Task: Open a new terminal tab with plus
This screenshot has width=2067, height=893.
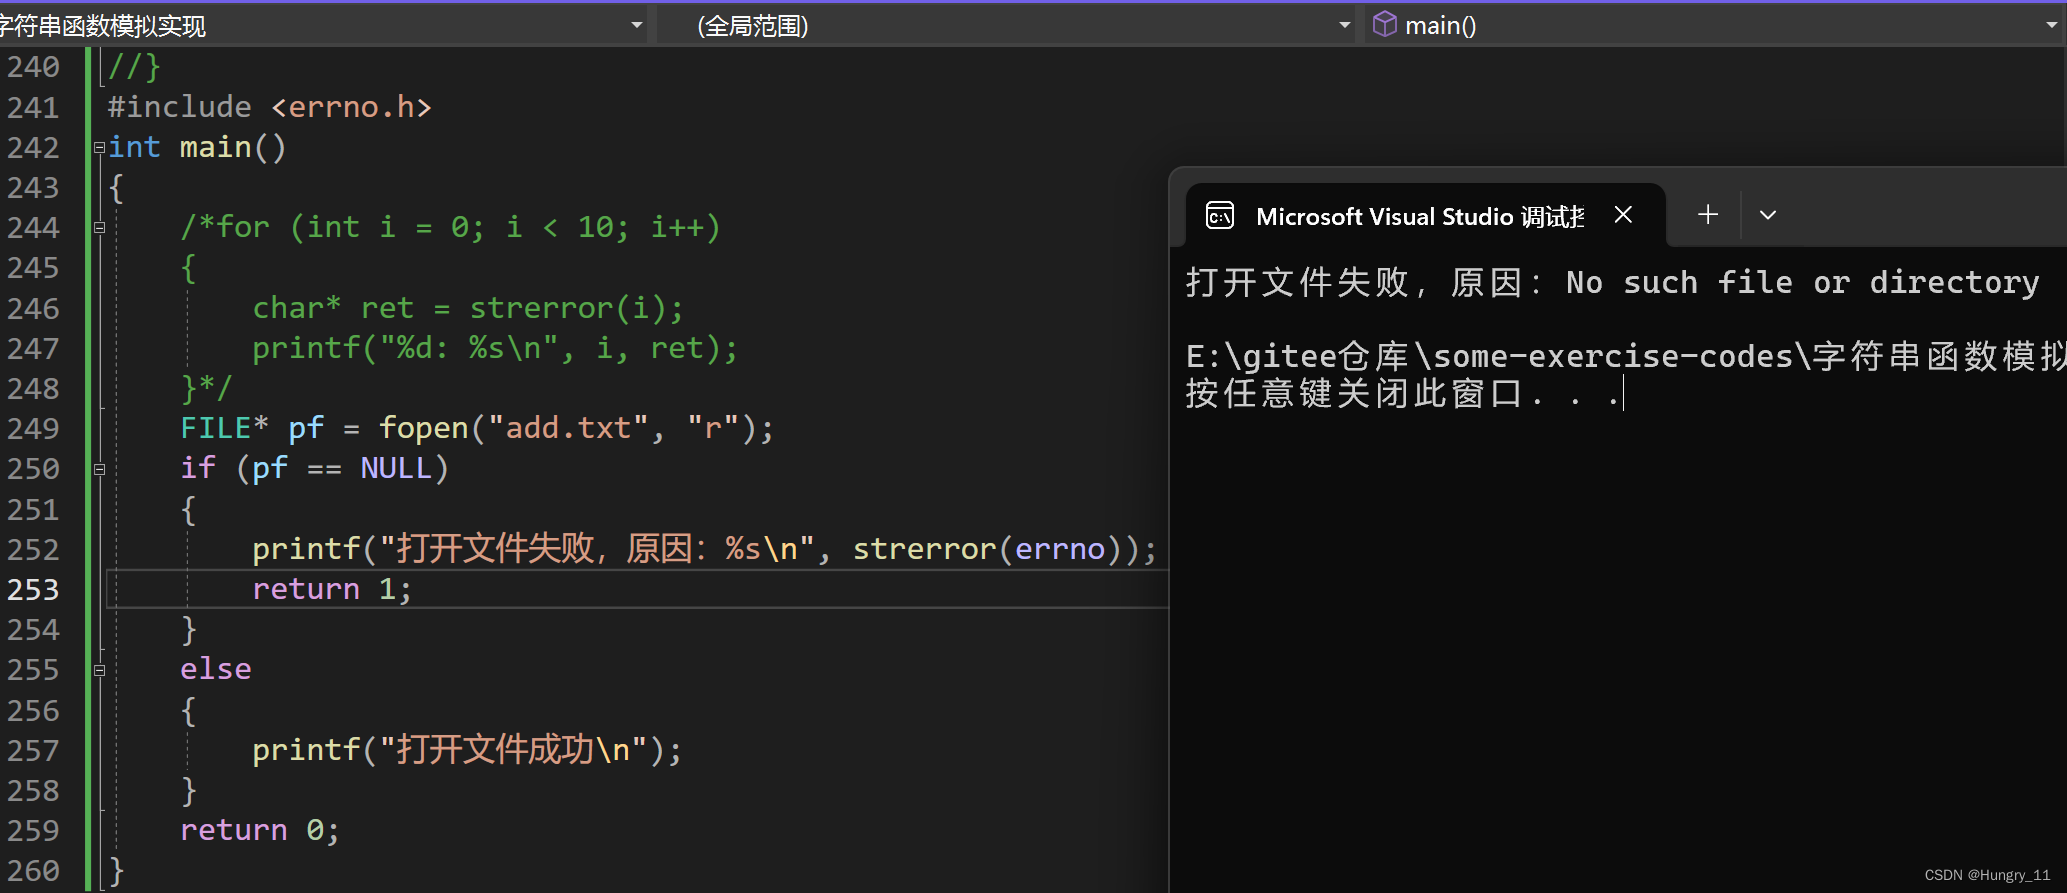Action: pos(1708,214)
